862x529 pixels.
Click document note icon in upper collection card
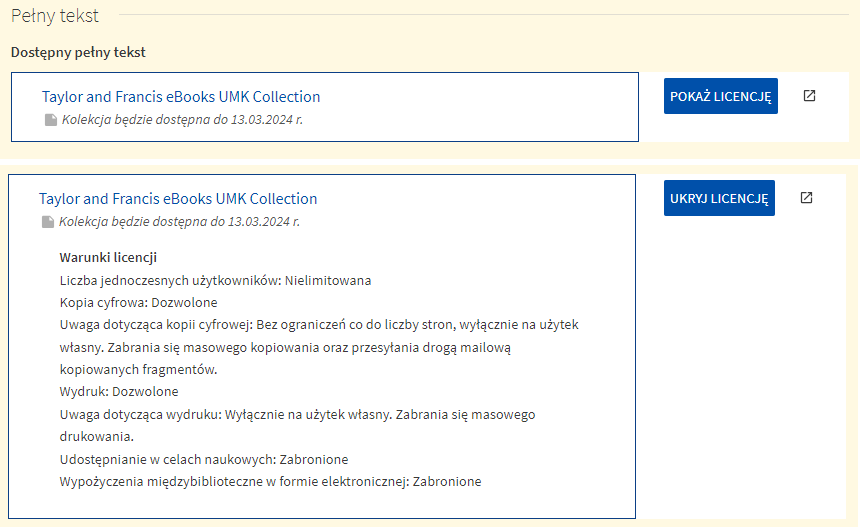[51, 120]
